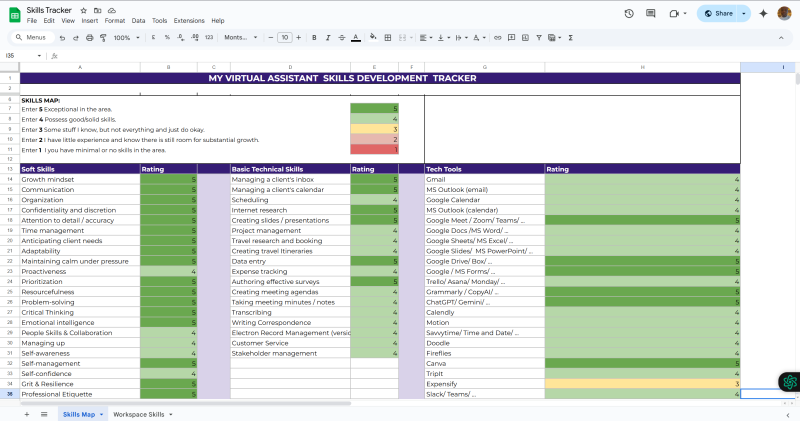Open the File menu
The height and width of the screenshot is (421, 800).
tap(32, 21)
